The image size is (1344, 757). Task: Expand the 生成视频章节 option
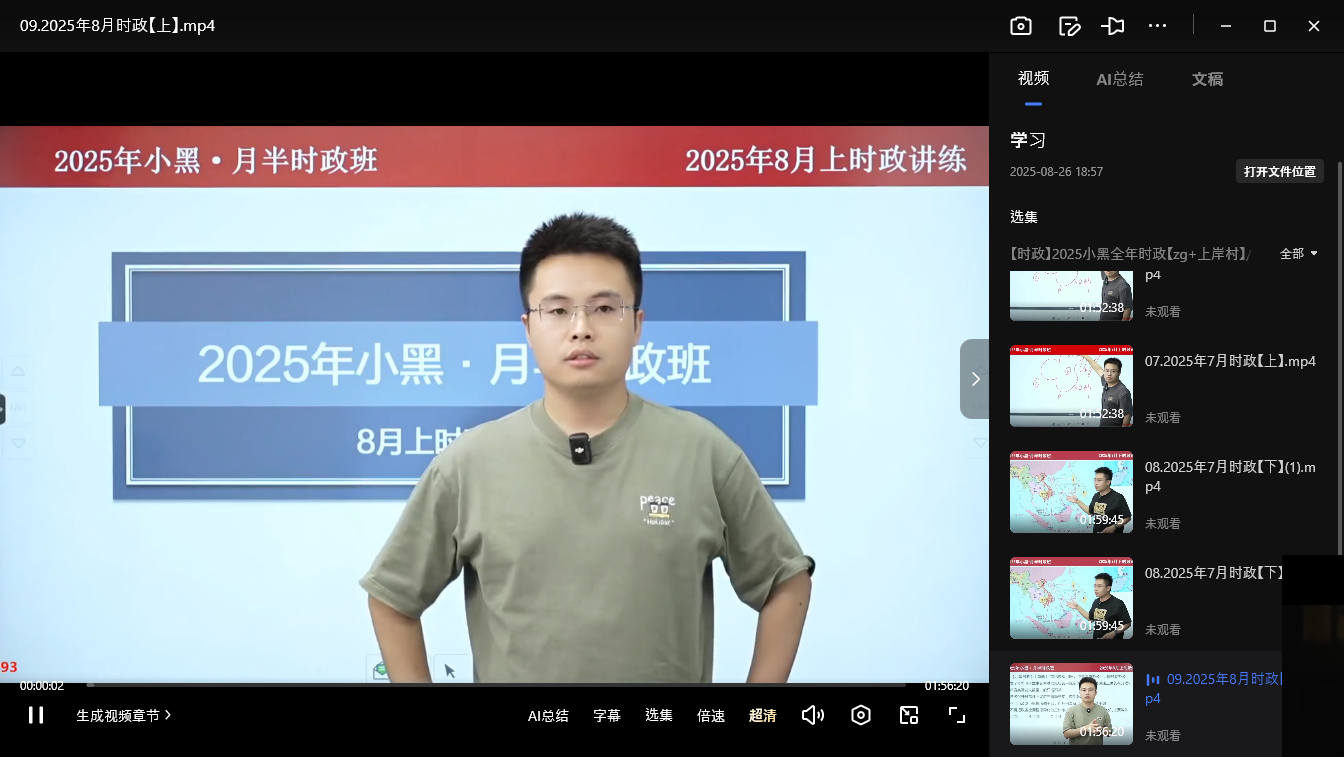pos(124,715)
